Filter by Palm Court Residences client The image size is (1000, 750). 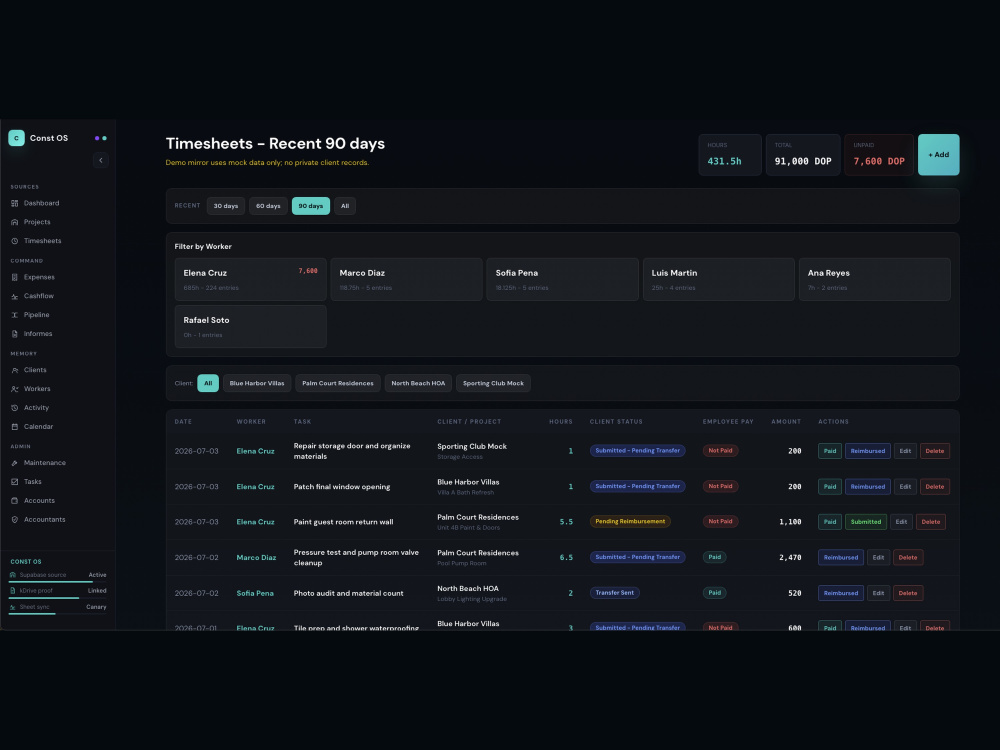pyautogui.click(x=338, y=383)
